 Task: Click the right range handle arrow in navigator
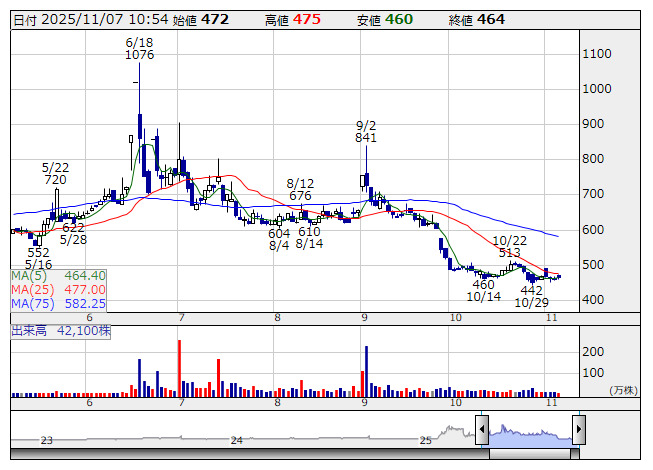click(578, 431)
